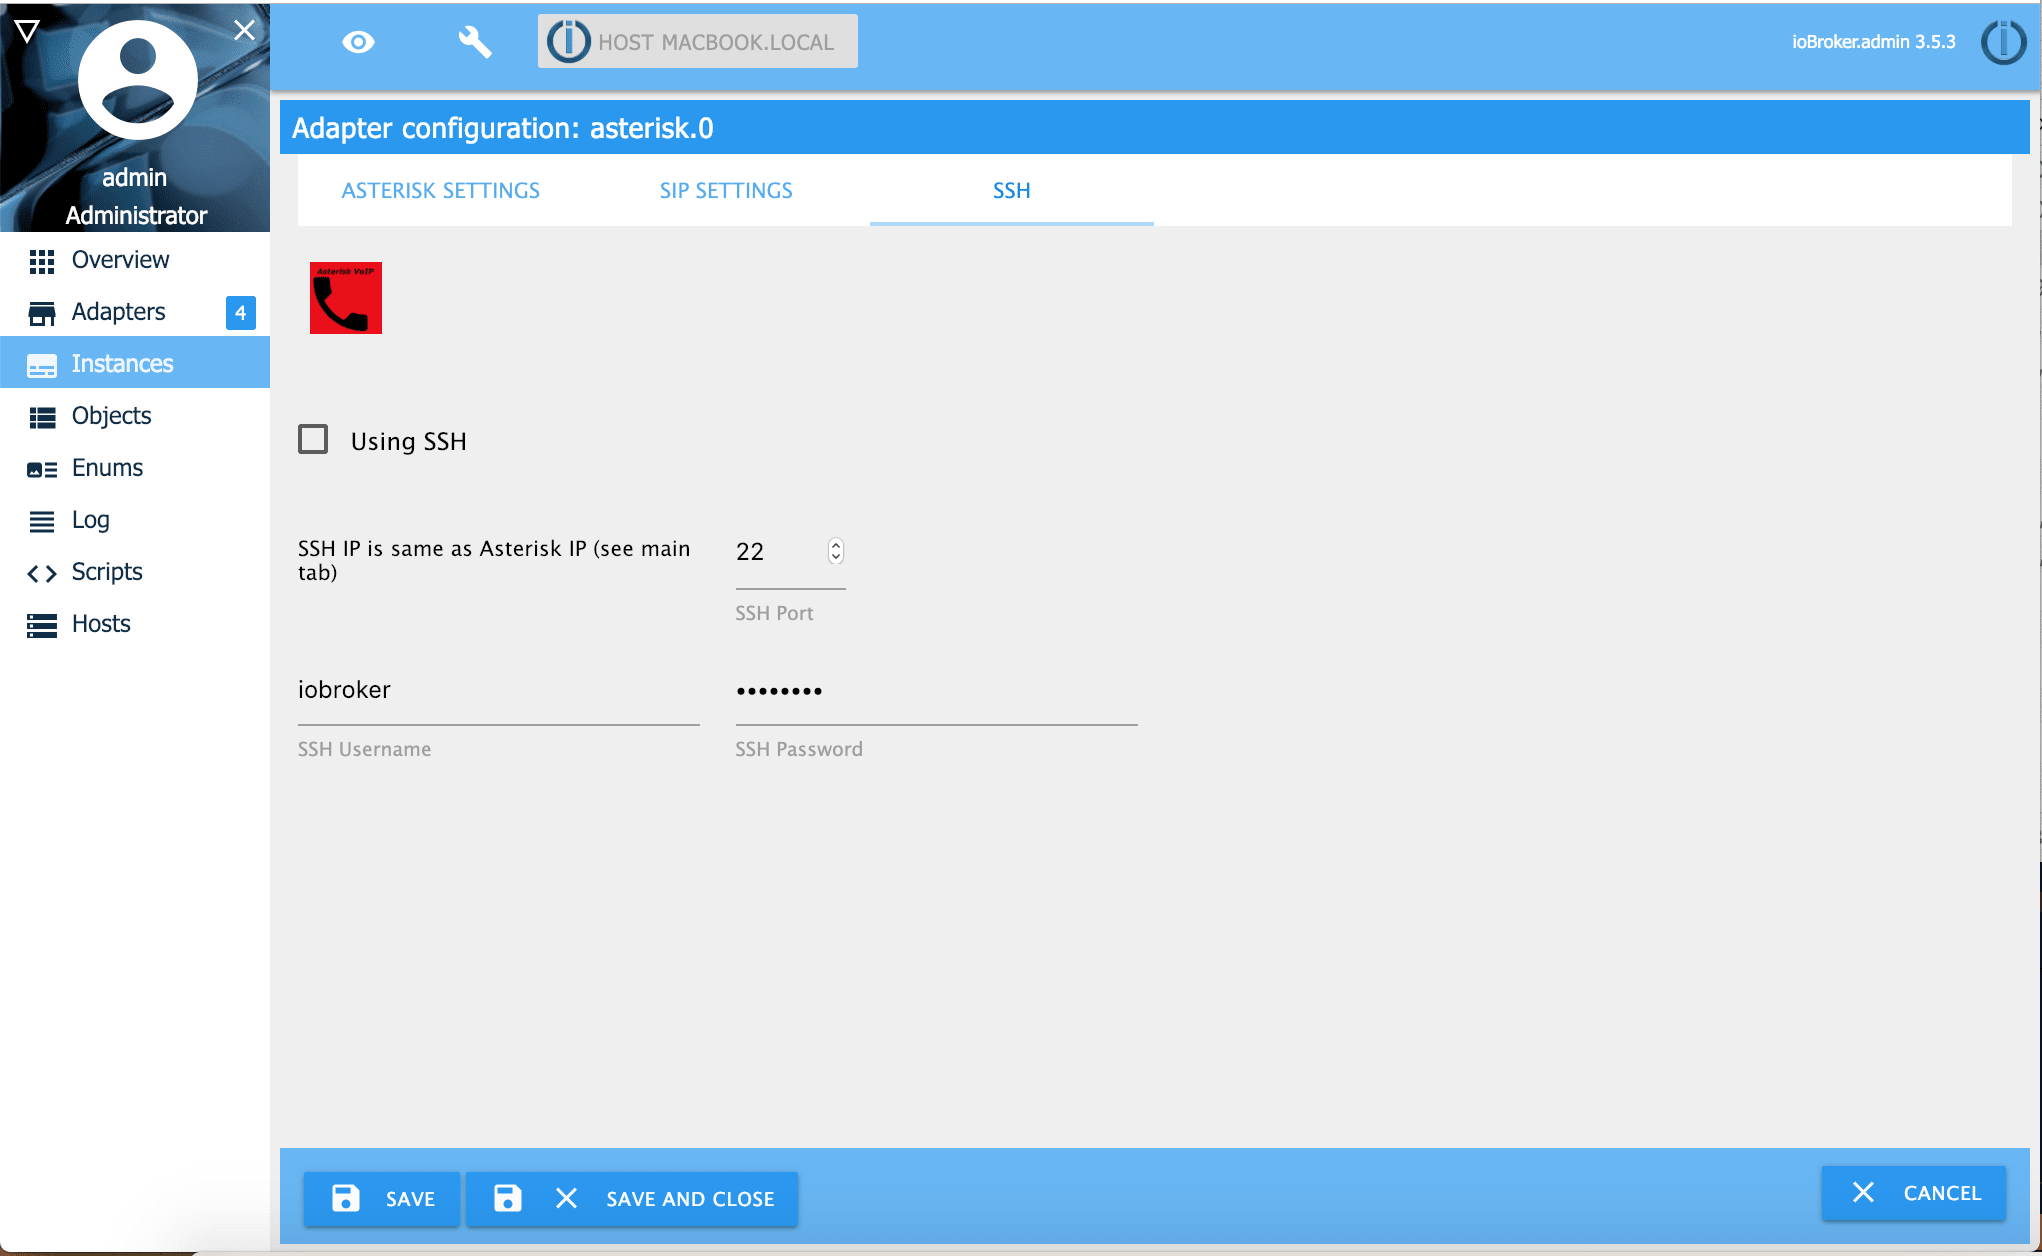Navigate to Hosts in sidebar

pyautogui.click(x=101, y=624)
